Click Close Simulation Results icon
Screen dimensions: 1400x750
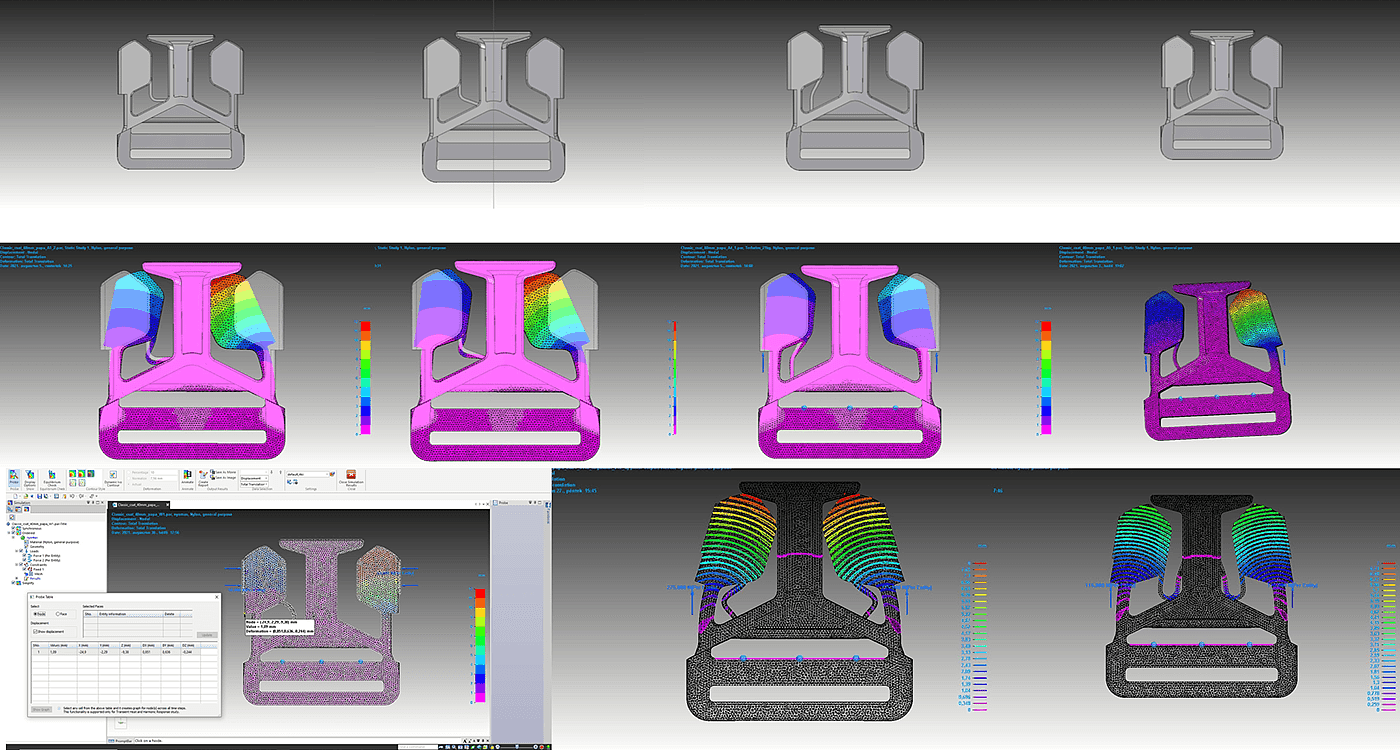click(351, 475)
